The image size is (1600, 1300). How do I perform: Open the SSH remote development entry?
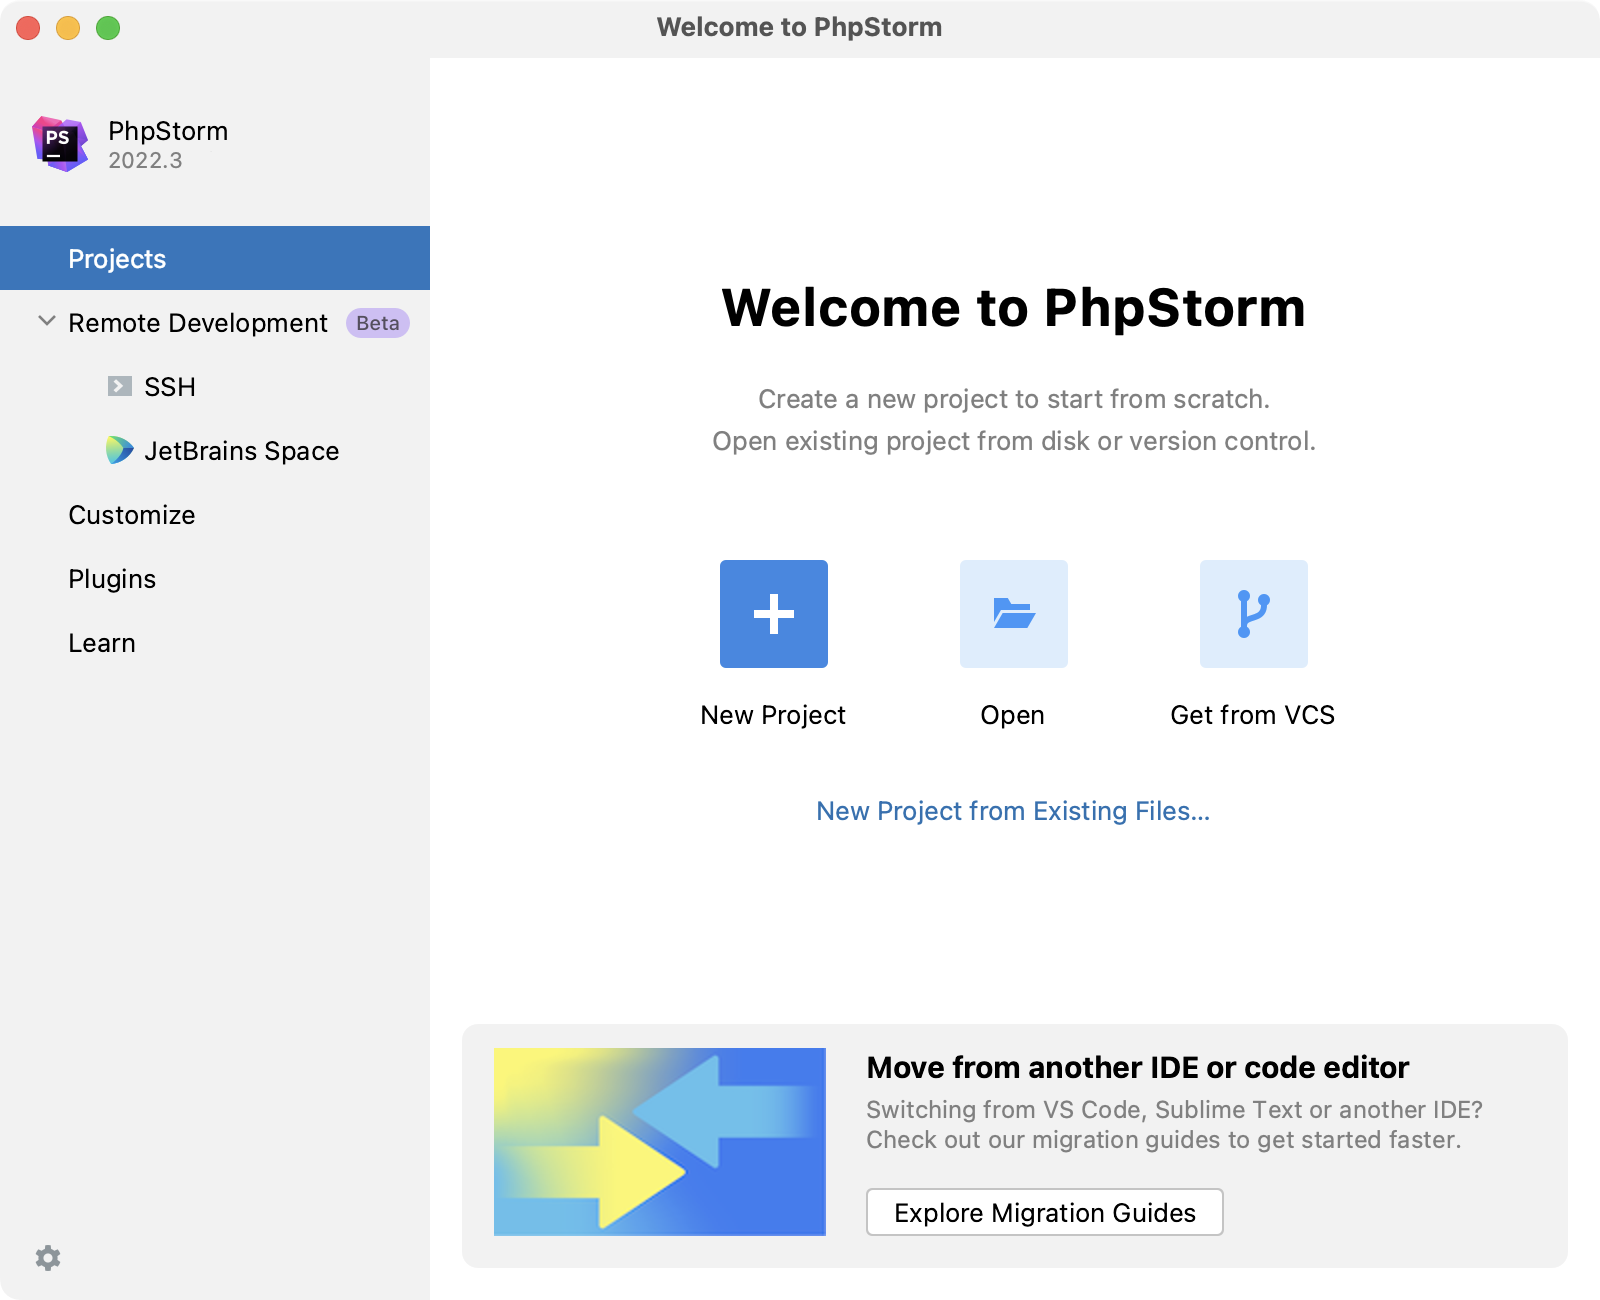pos(215,386)
